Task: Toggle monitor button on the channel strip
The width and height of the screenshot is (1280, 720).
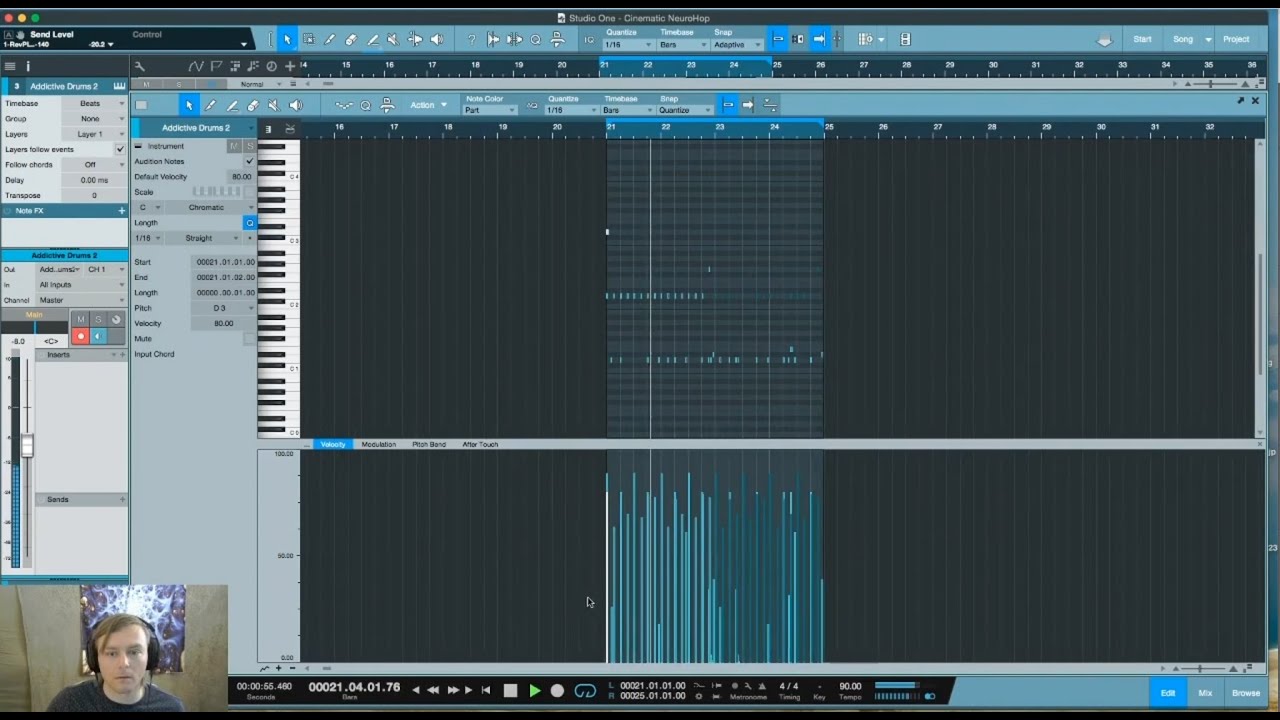Action: point(98,336)
